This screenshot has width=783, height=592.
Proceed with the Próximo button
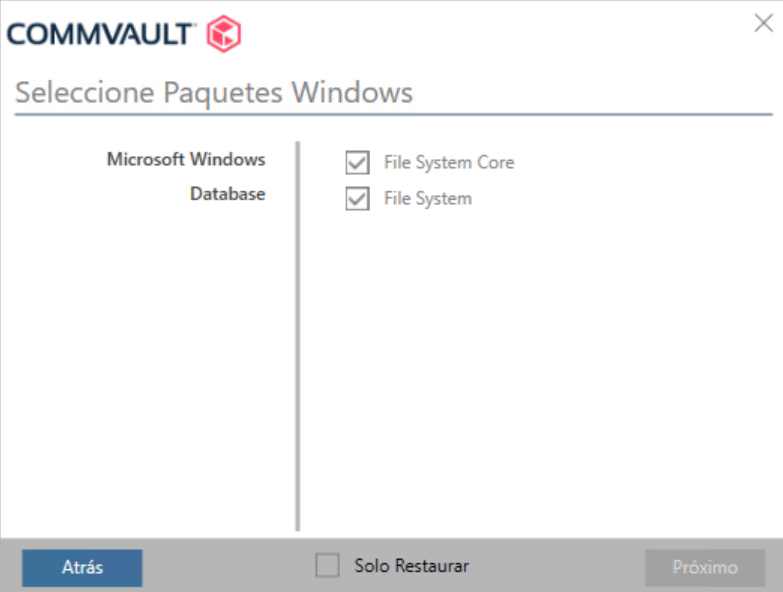pyautogui.click(x=705, y=567)
